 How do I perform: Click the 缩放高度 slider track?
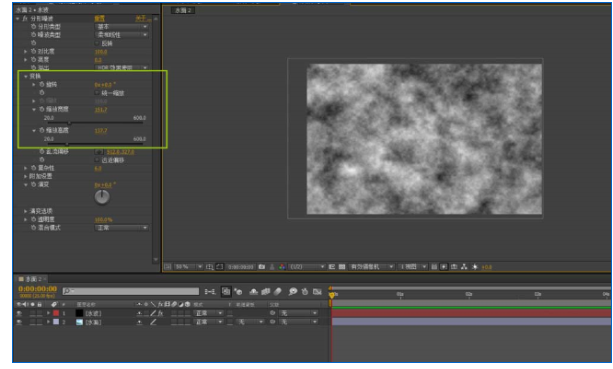pos(95,144)
